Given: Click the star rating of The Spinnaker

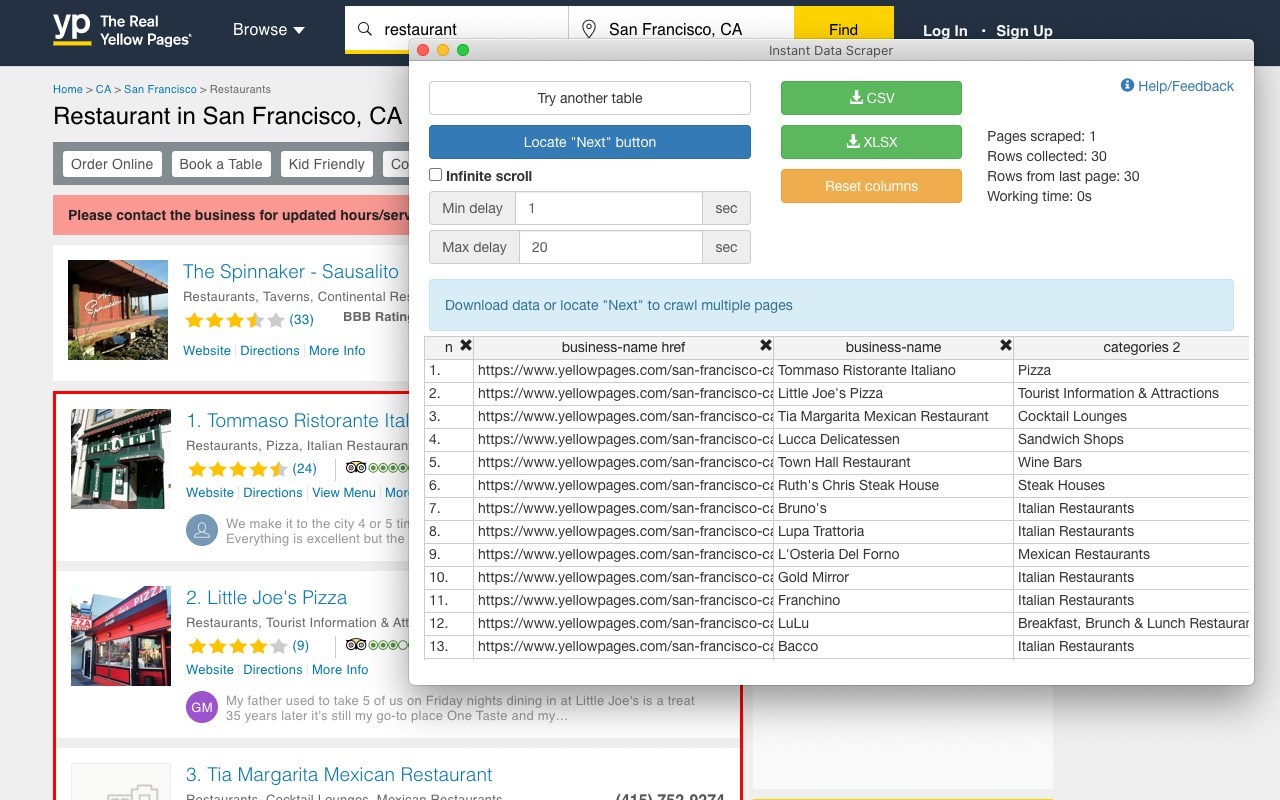Looking at the screenshot, I should pos(235,320).
